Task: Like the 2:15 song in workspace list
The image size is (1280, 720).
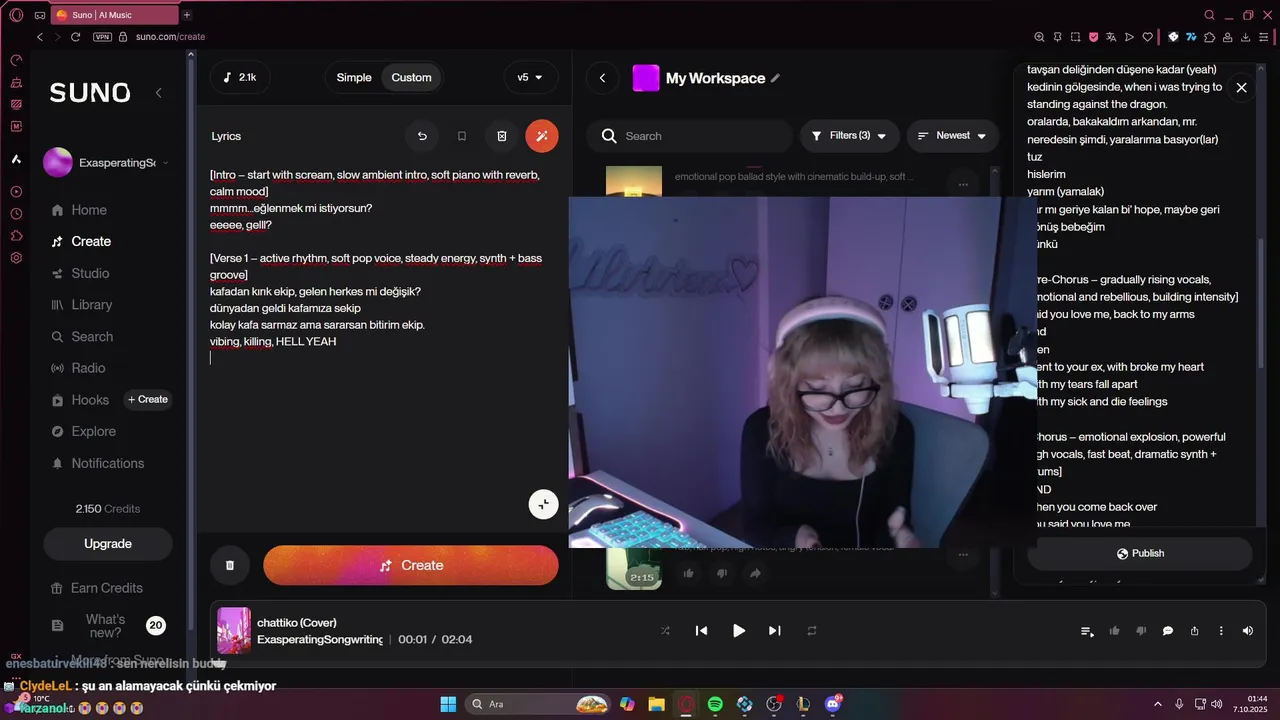Action: [688, 573]
